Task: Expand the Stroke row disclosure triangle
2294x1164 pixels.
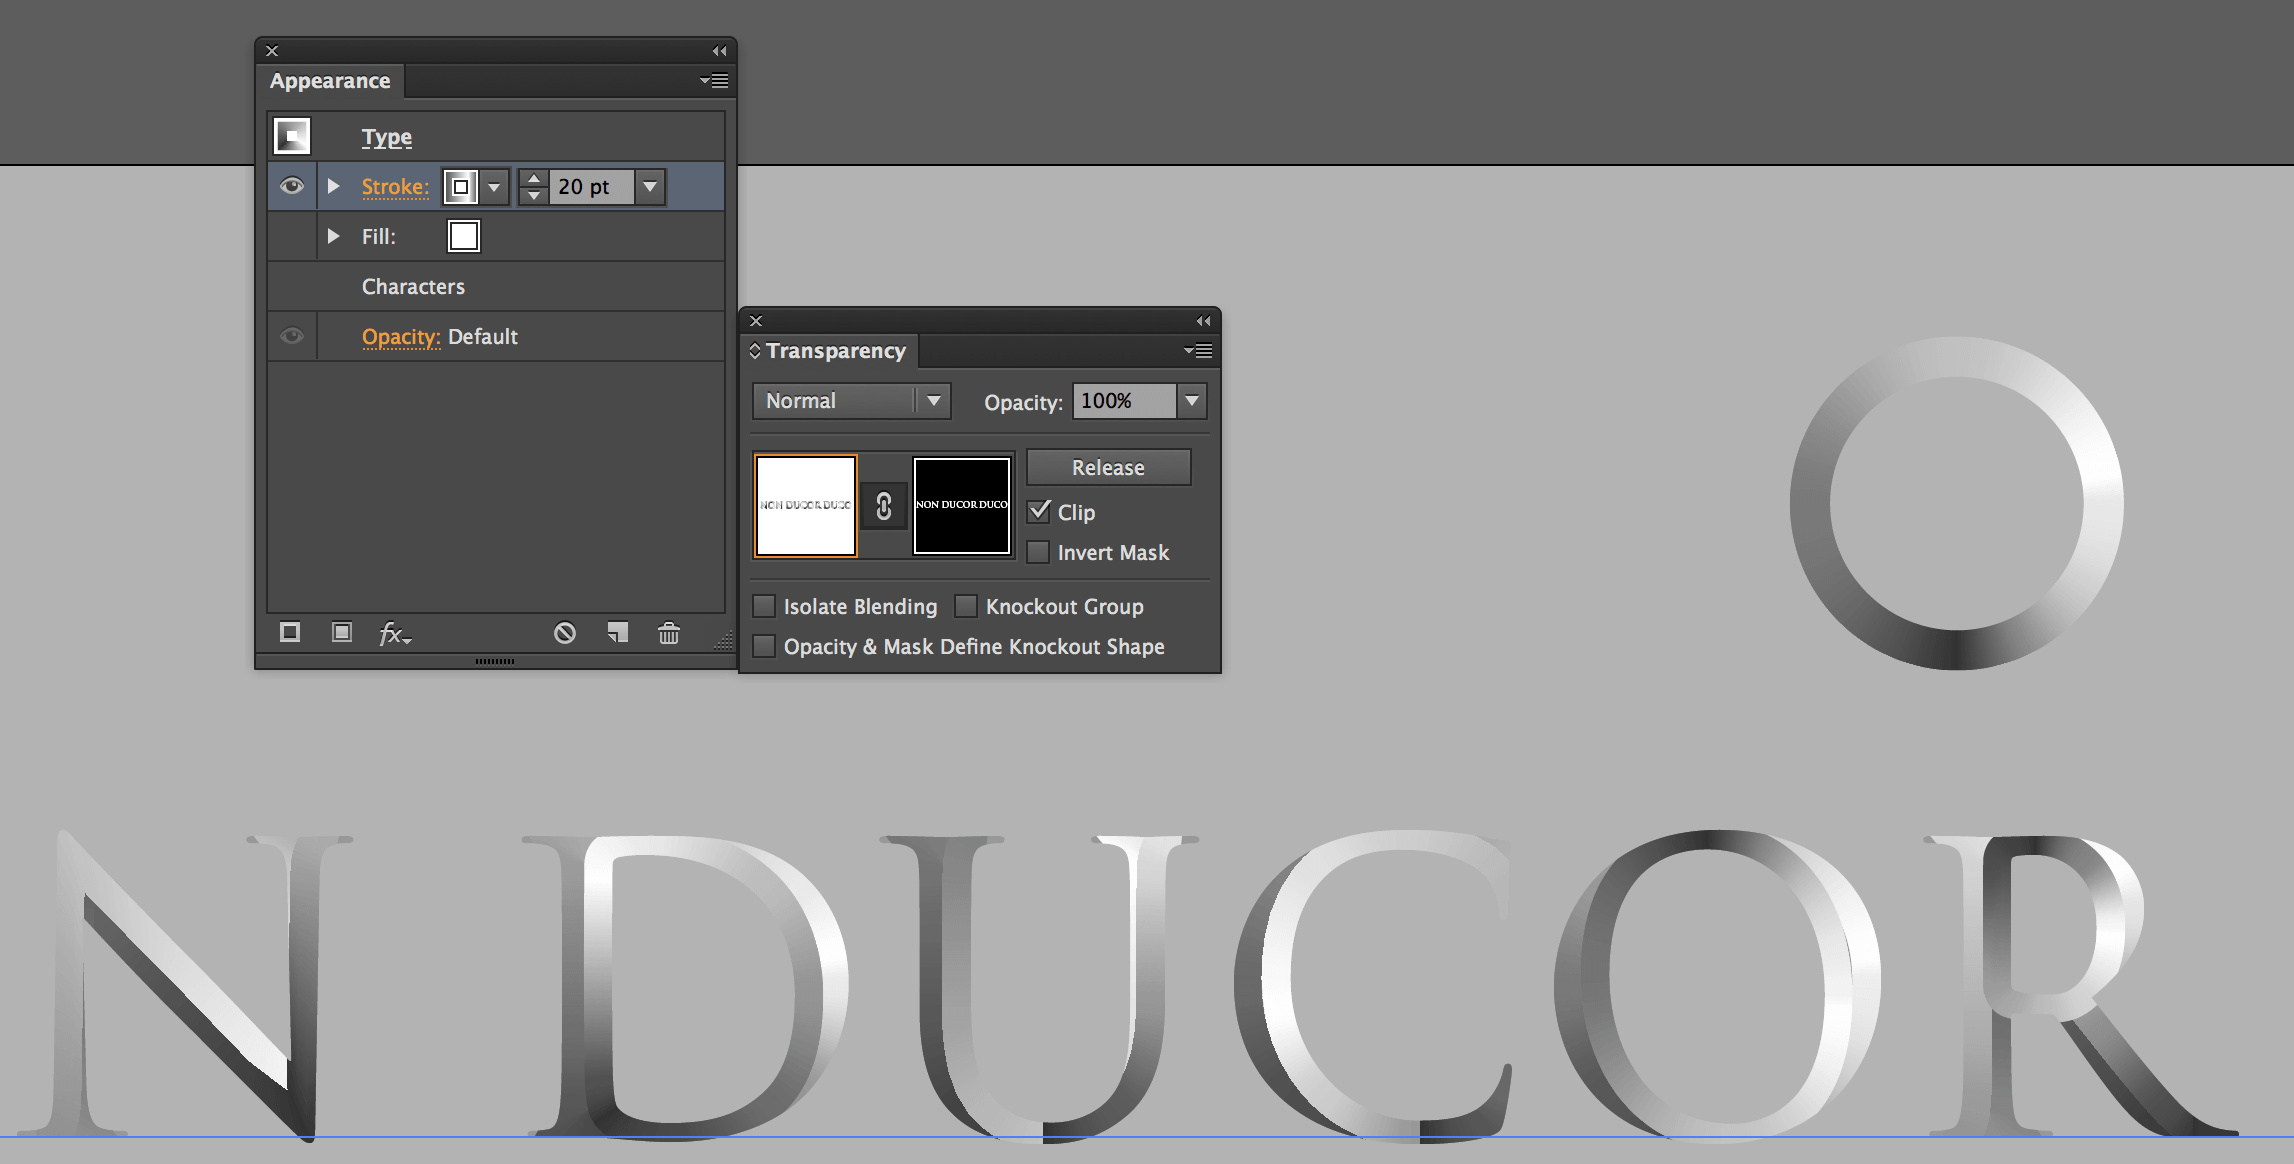Action: (334, 186)
